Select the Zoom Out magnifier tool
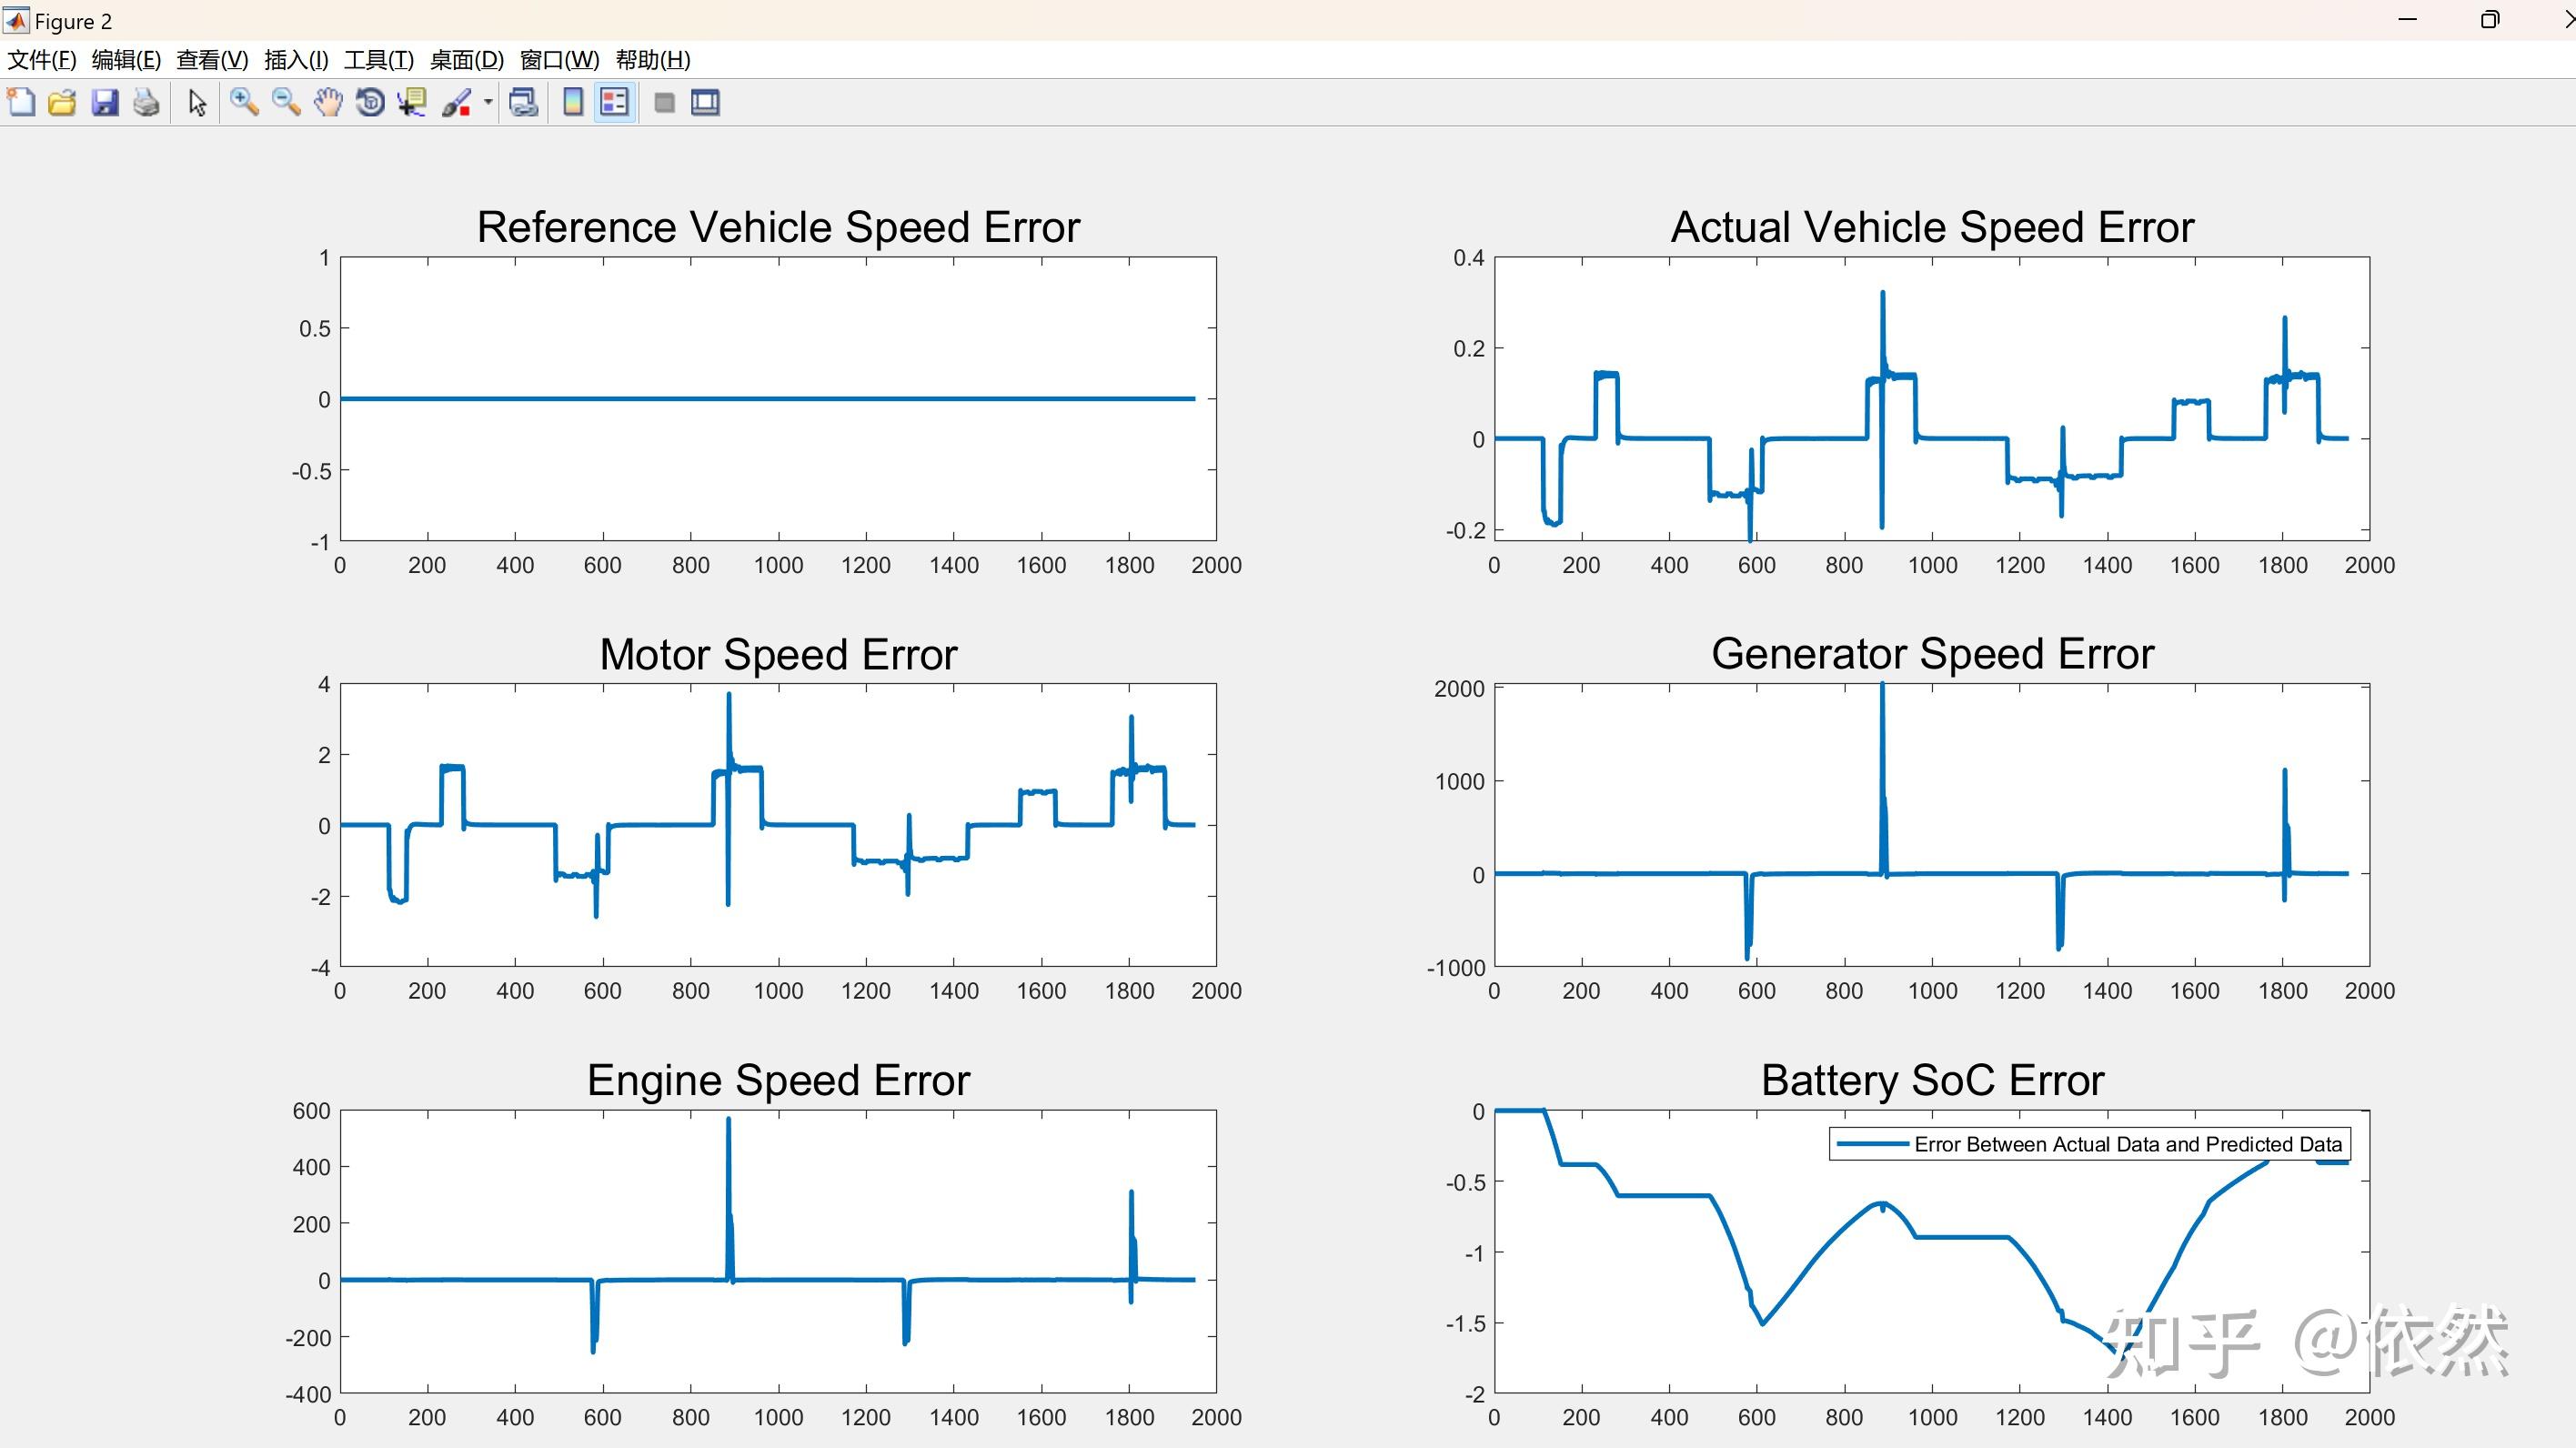2576x1448 pixels. 286,102
